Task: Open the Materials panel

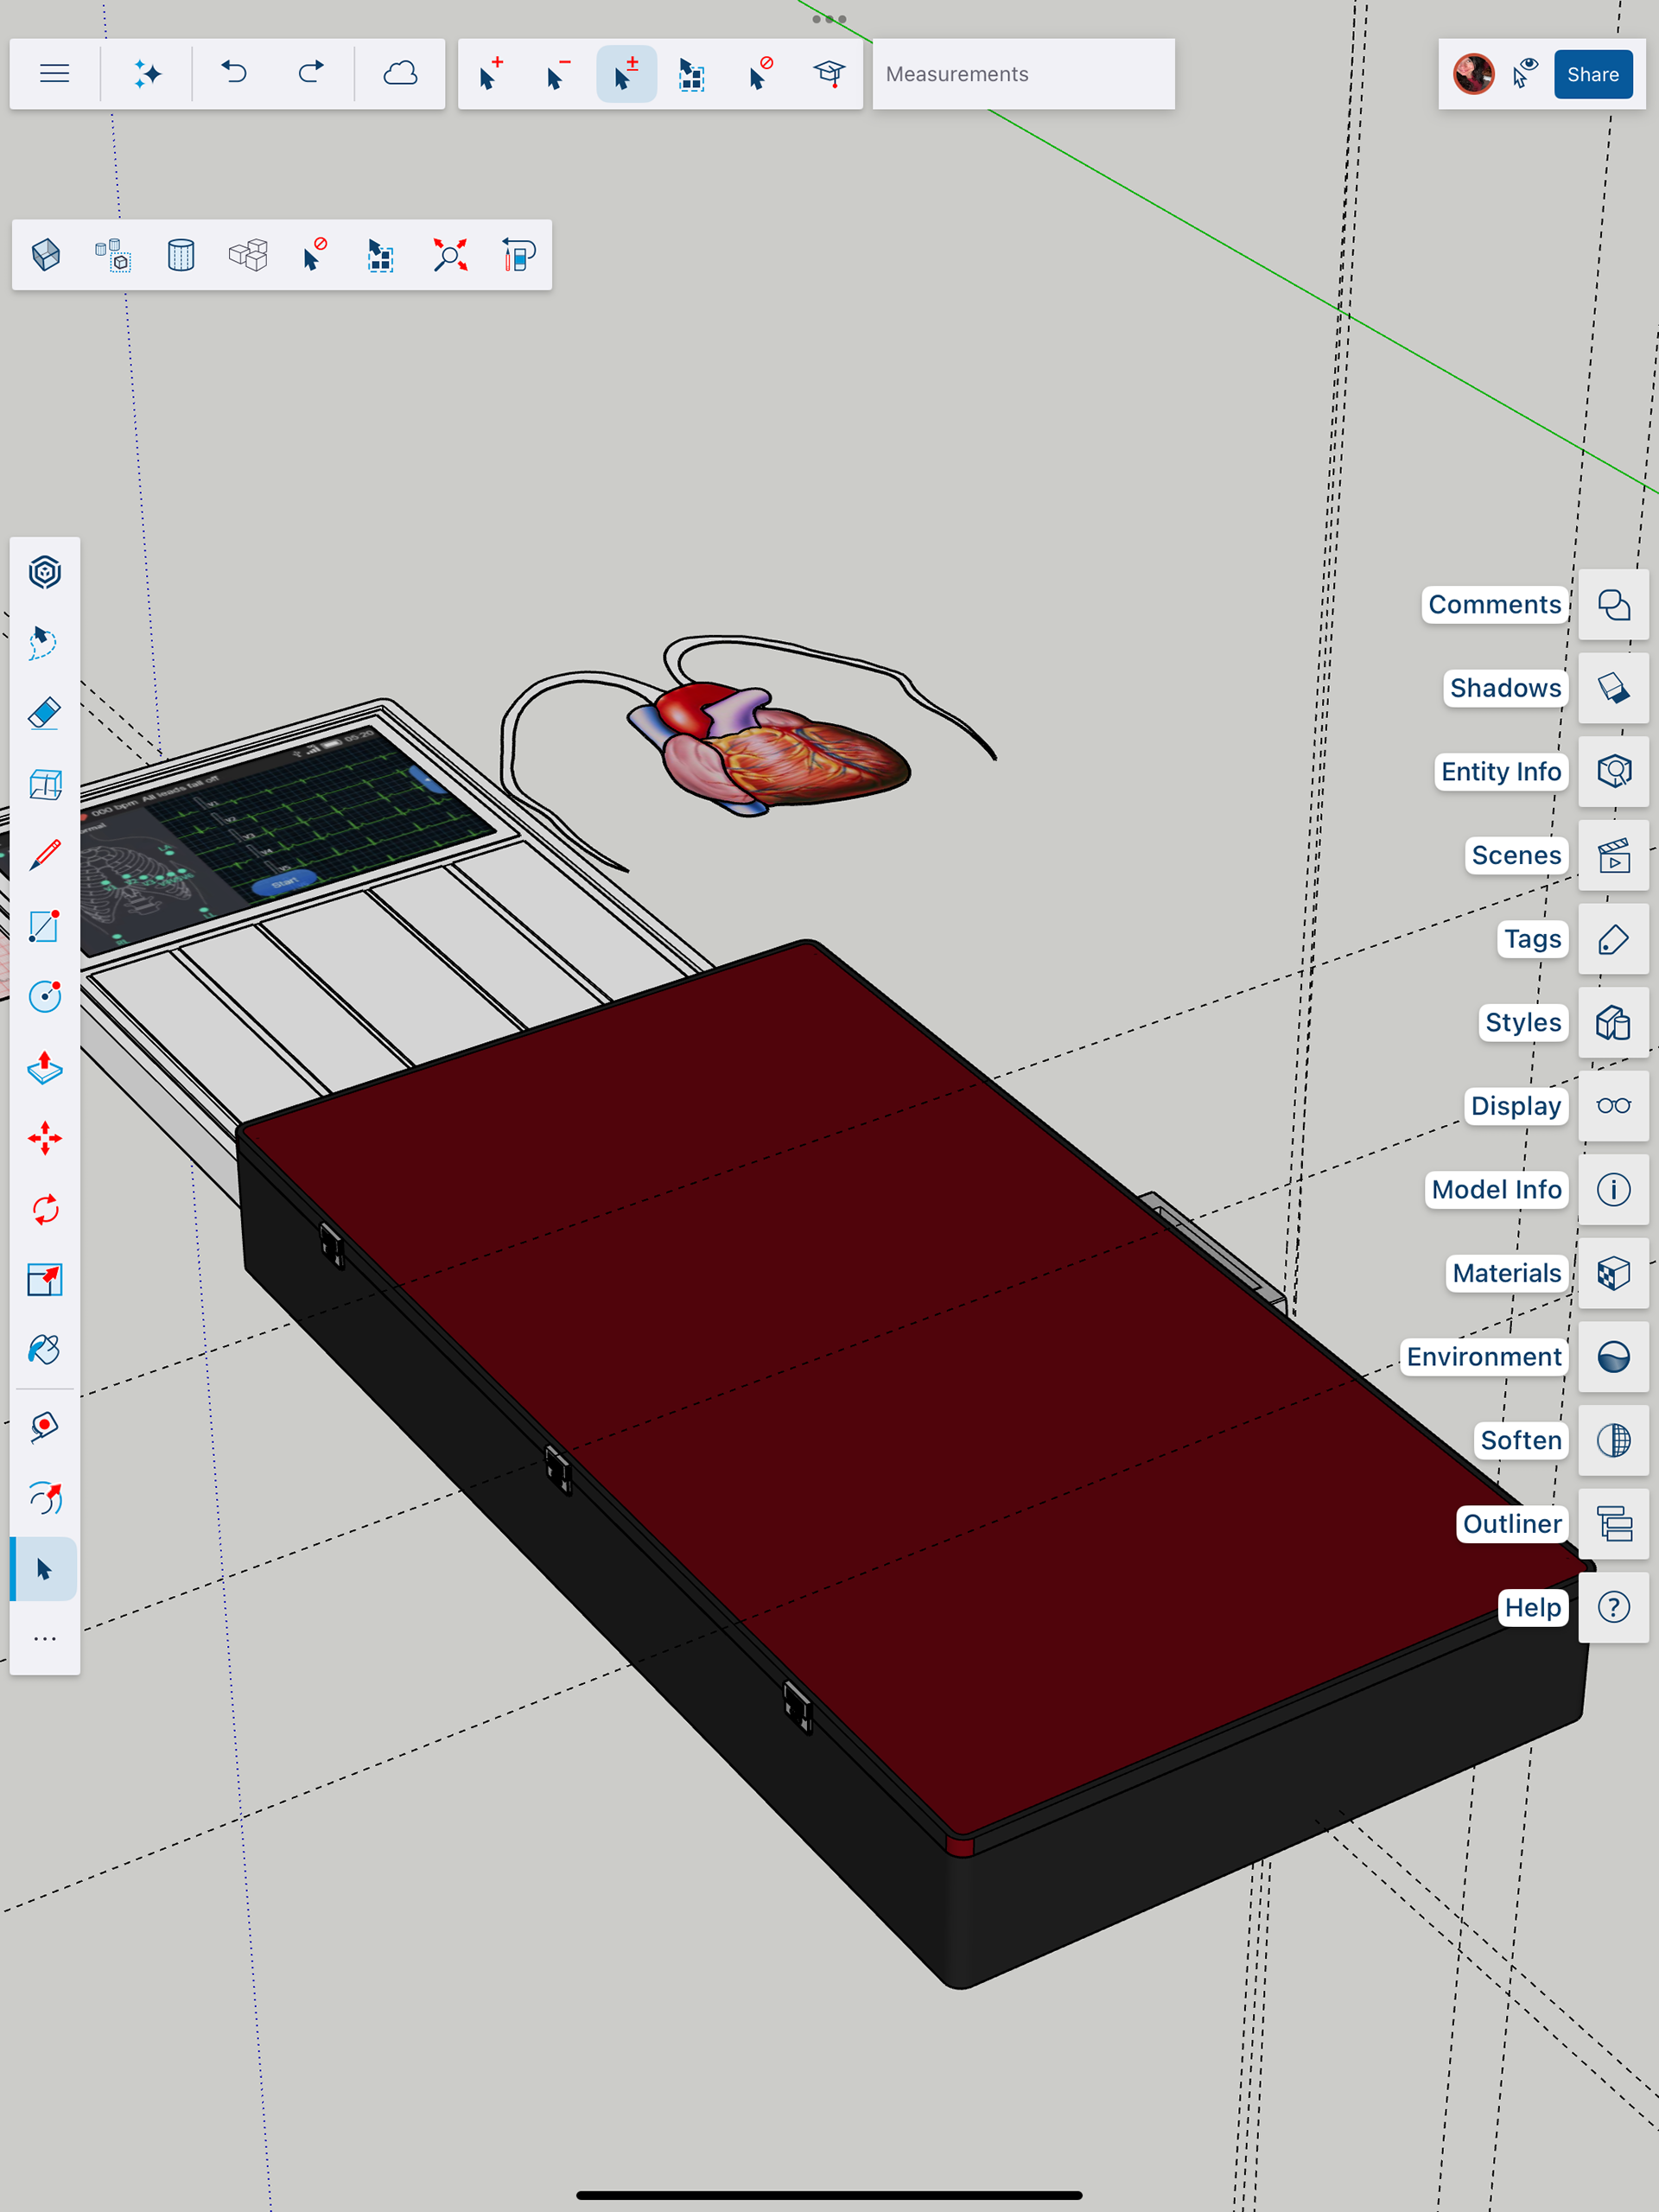Action: 1613,1273
